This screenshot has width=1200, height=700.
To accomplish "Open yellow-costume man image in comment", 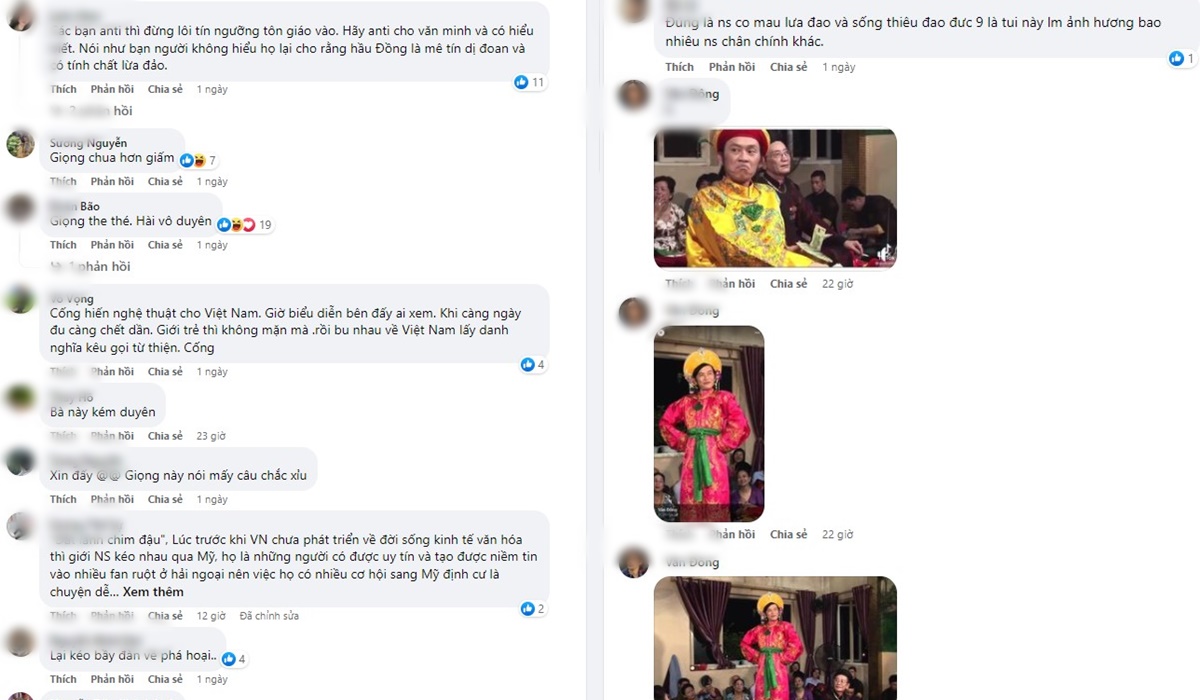I will (775, 198).
